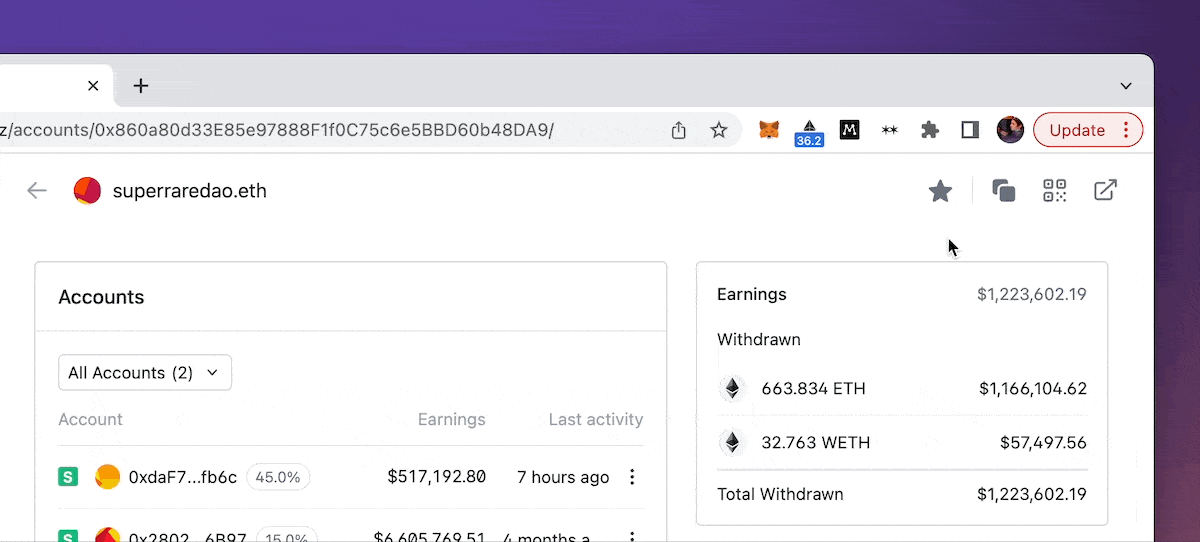
Task: Bookmark this page with the star icon
Action: coord(719,130)
